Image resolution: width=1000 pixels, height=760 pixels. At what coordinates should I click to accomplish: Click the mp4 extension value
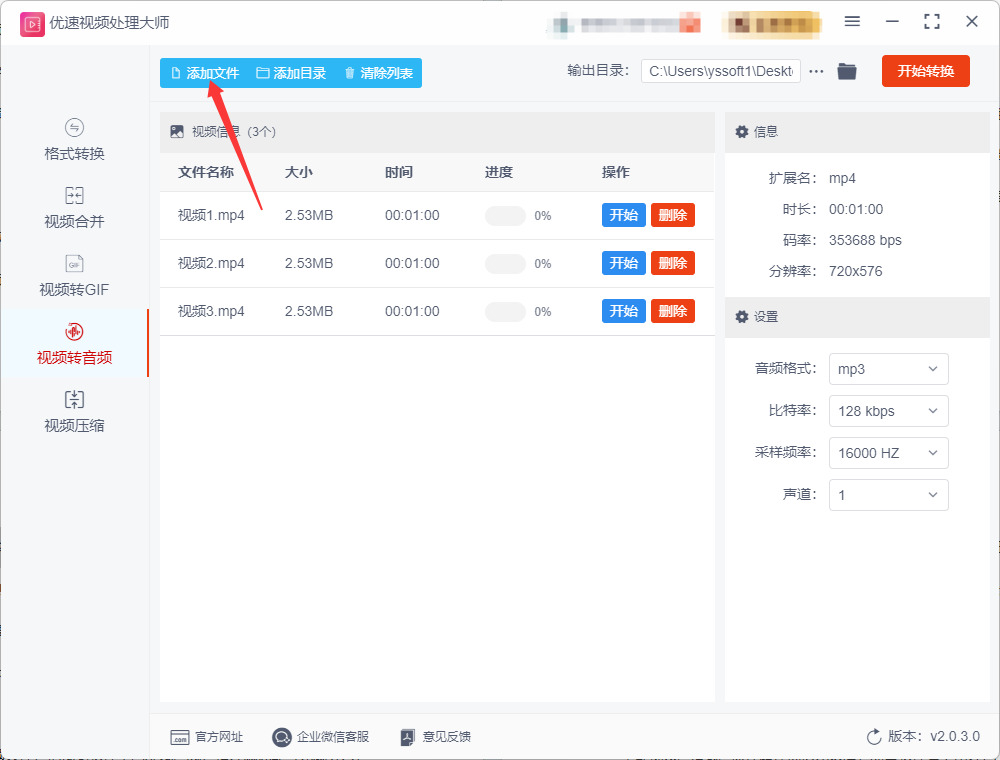pyautogui.click(x=842, y=179)
